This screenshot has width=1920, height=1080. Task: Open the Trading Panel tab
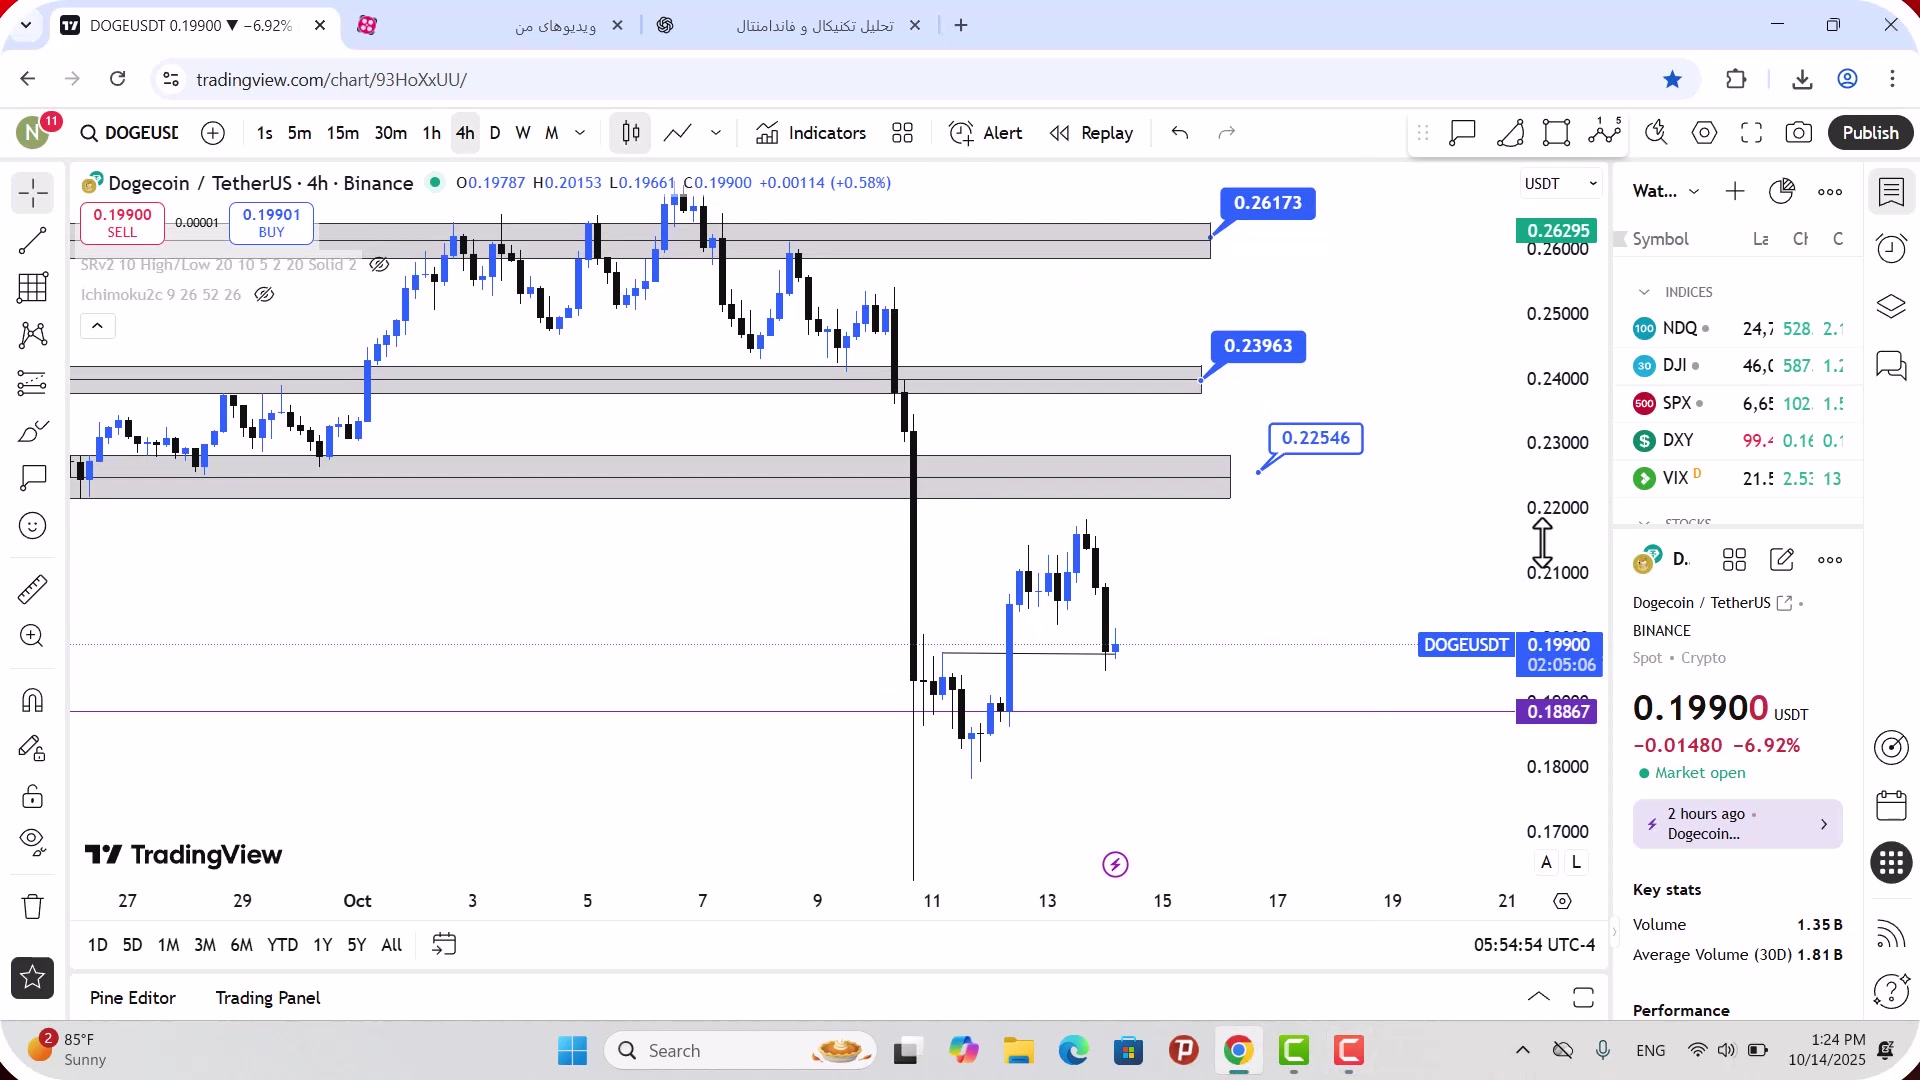click(x=268, y=998)
